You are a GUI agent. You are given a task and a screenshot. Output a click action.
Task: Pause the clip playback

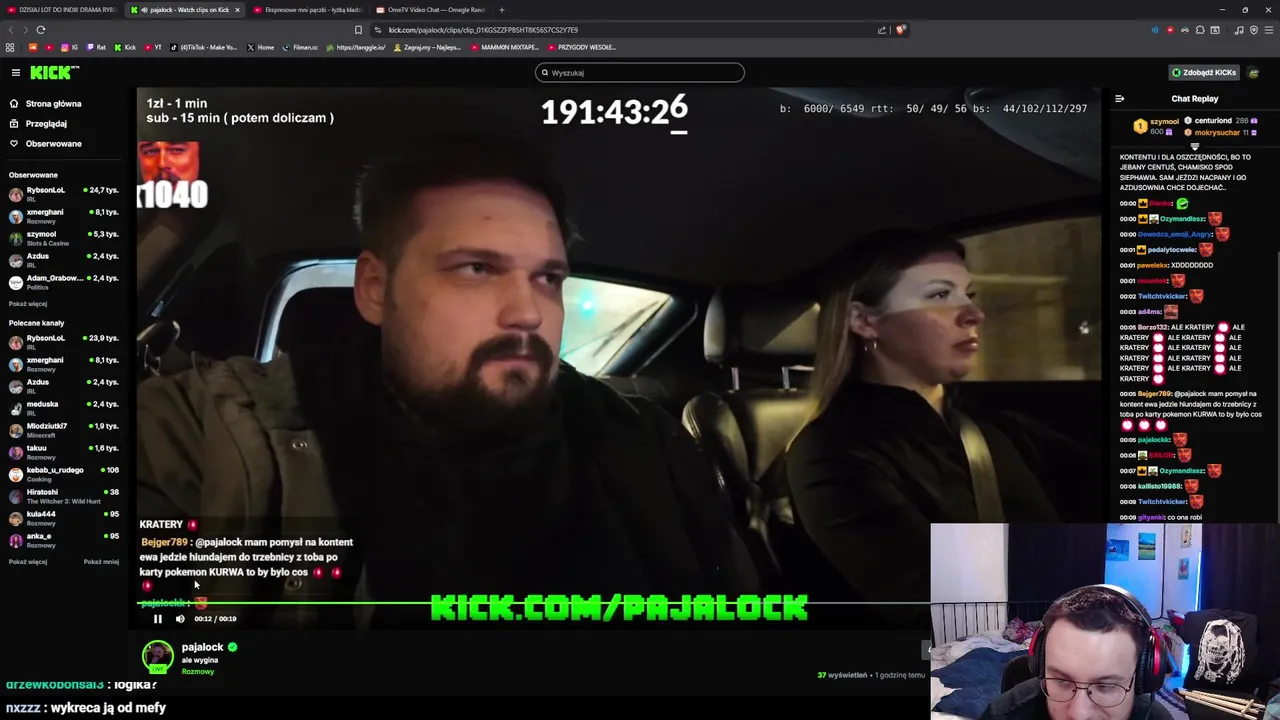point(157,619)
